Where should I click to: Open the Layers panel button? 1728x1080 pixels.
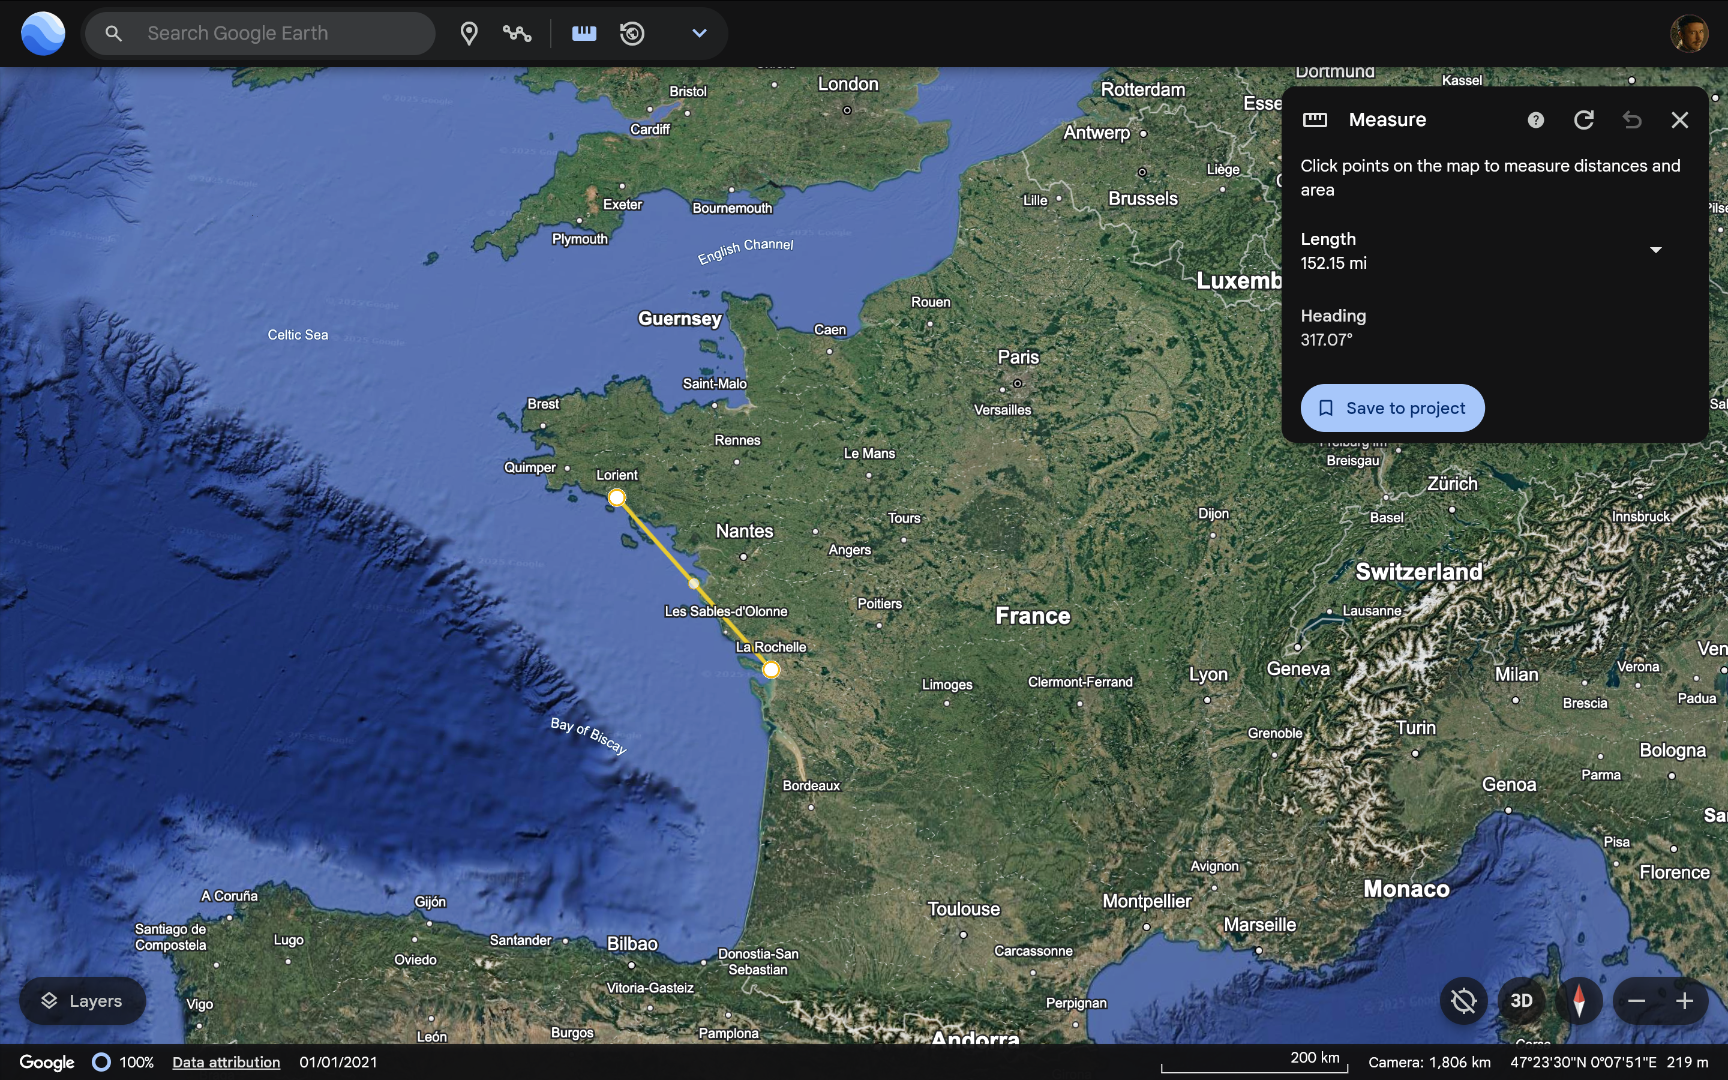coord(82,1001)
